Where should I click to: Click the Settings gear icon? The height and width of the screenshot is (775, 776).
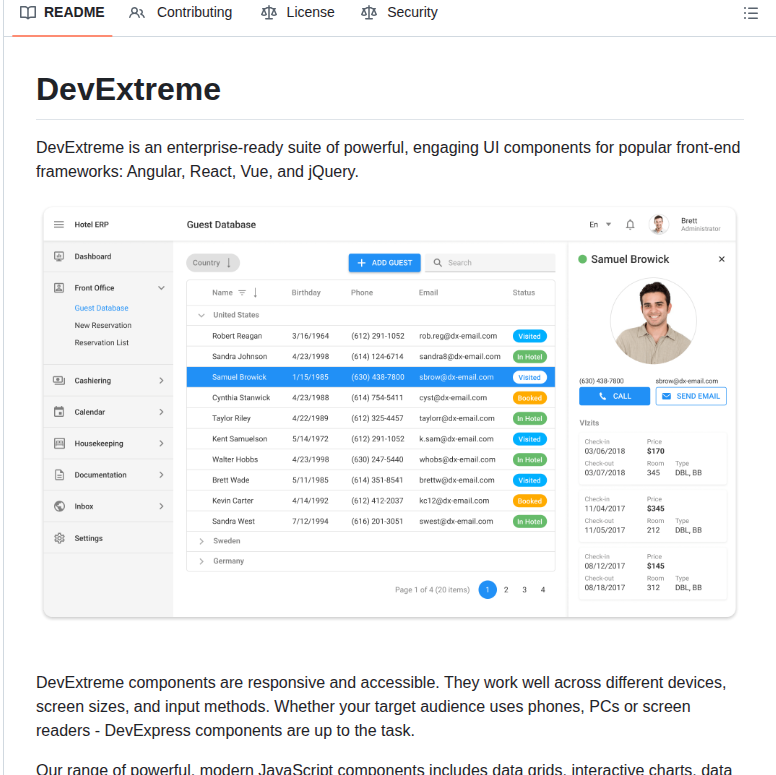coord(59,538)
